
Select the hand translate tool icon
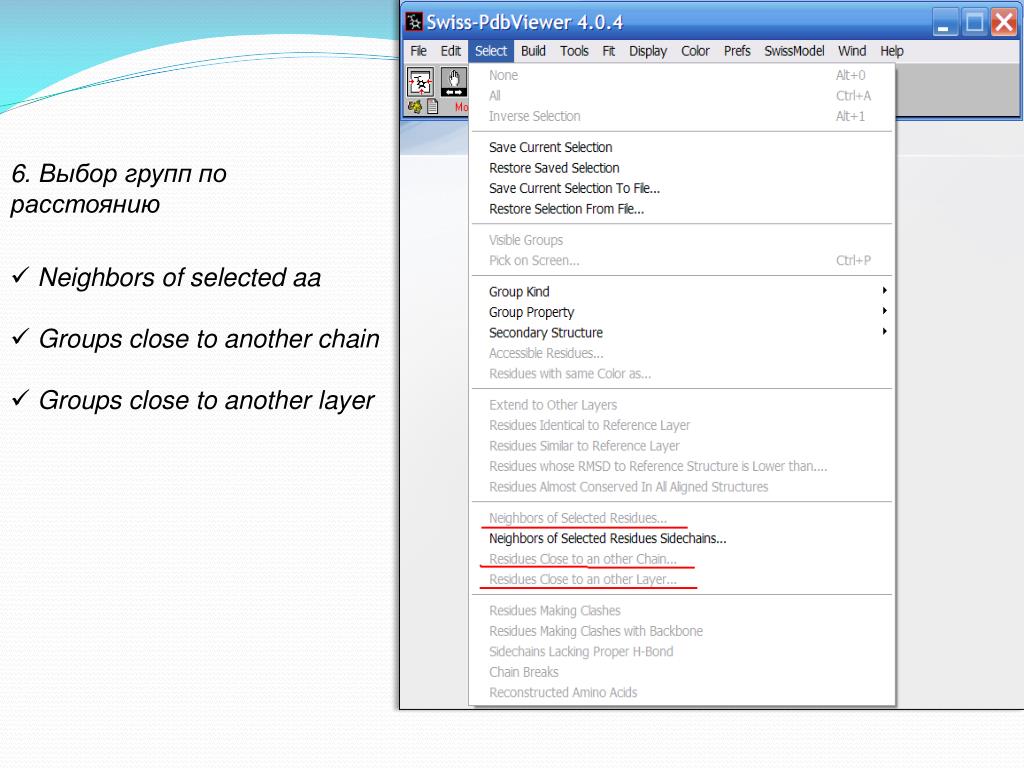click(x=454, y=83)
